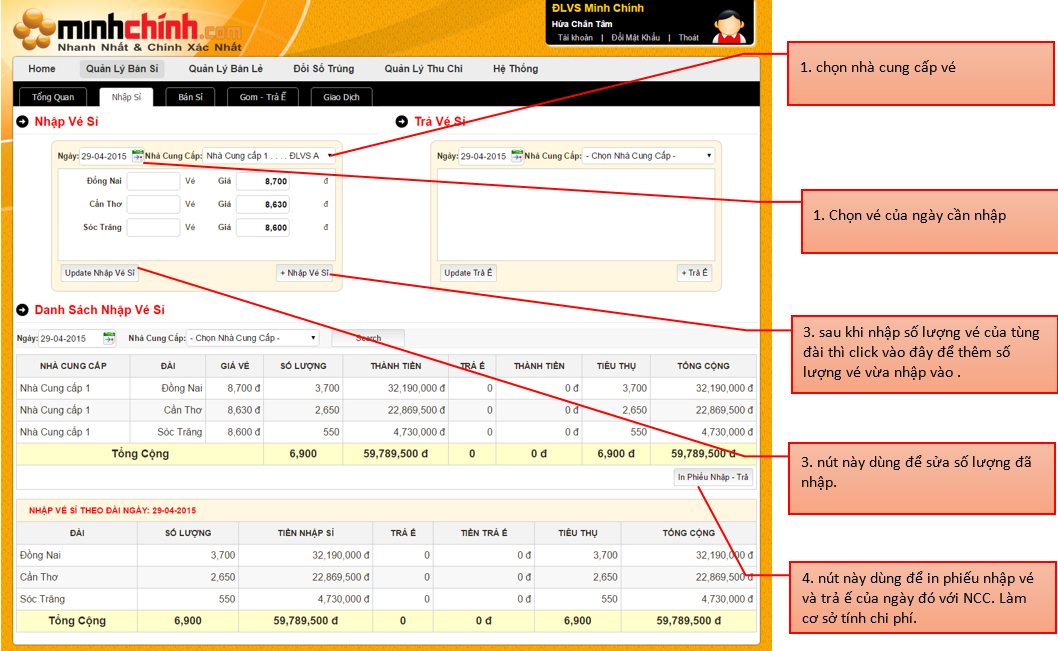Click the Thoát logout link
This screenshot has height=651, width=1058.
pos(688,38)
